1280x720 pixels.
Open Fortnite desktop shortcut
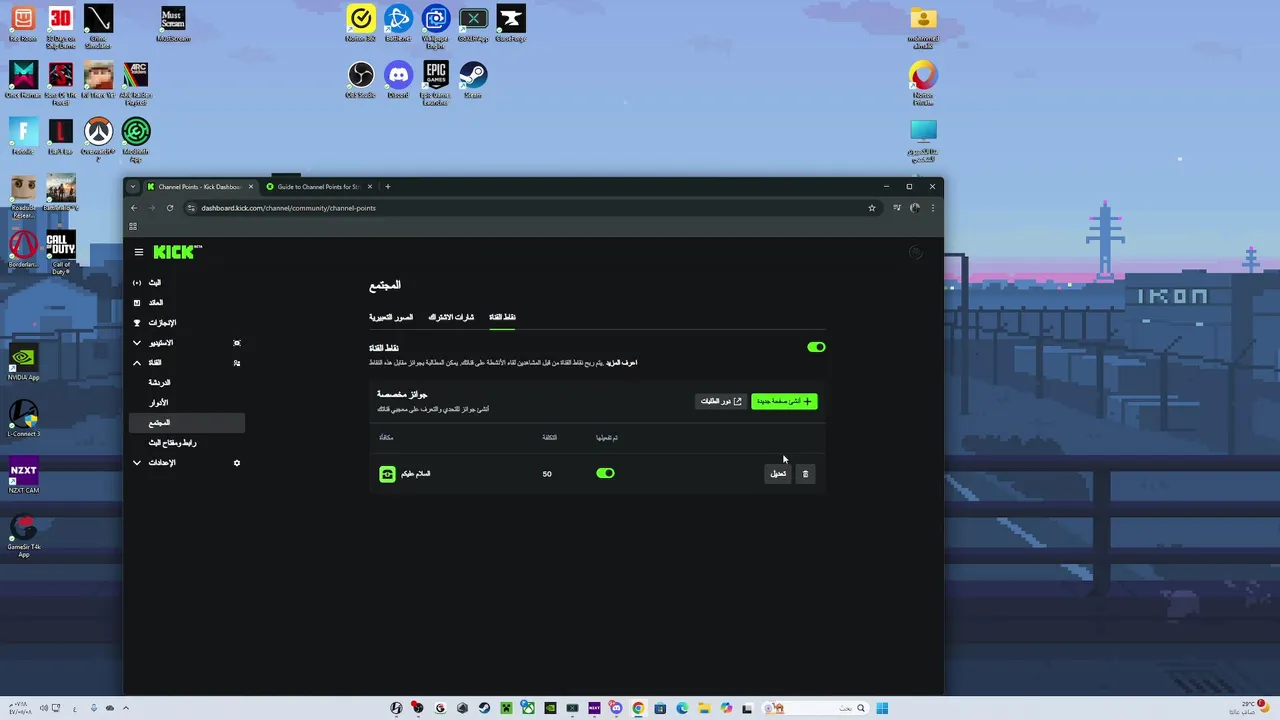click(23, 136)
